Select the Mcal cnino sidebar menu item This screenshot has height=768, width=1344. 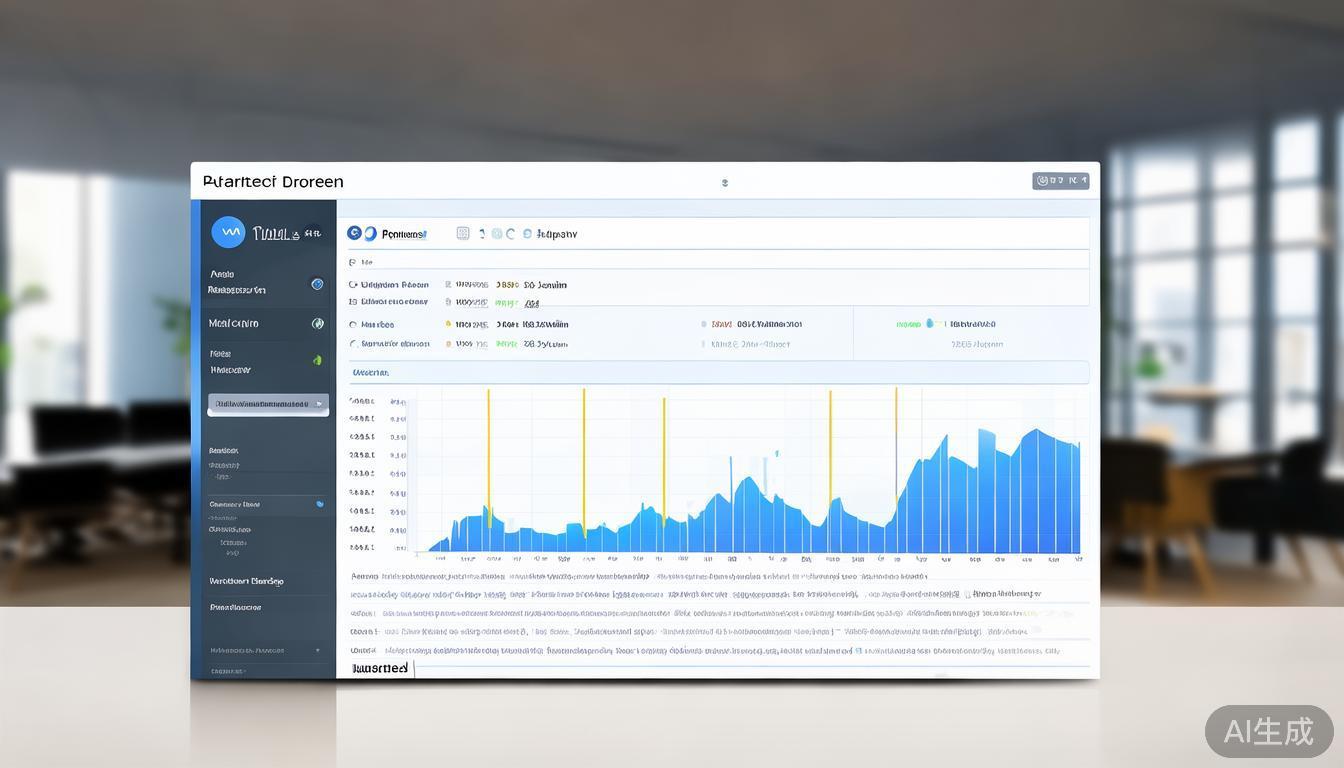pyautogui.click(x=234, y=324)
